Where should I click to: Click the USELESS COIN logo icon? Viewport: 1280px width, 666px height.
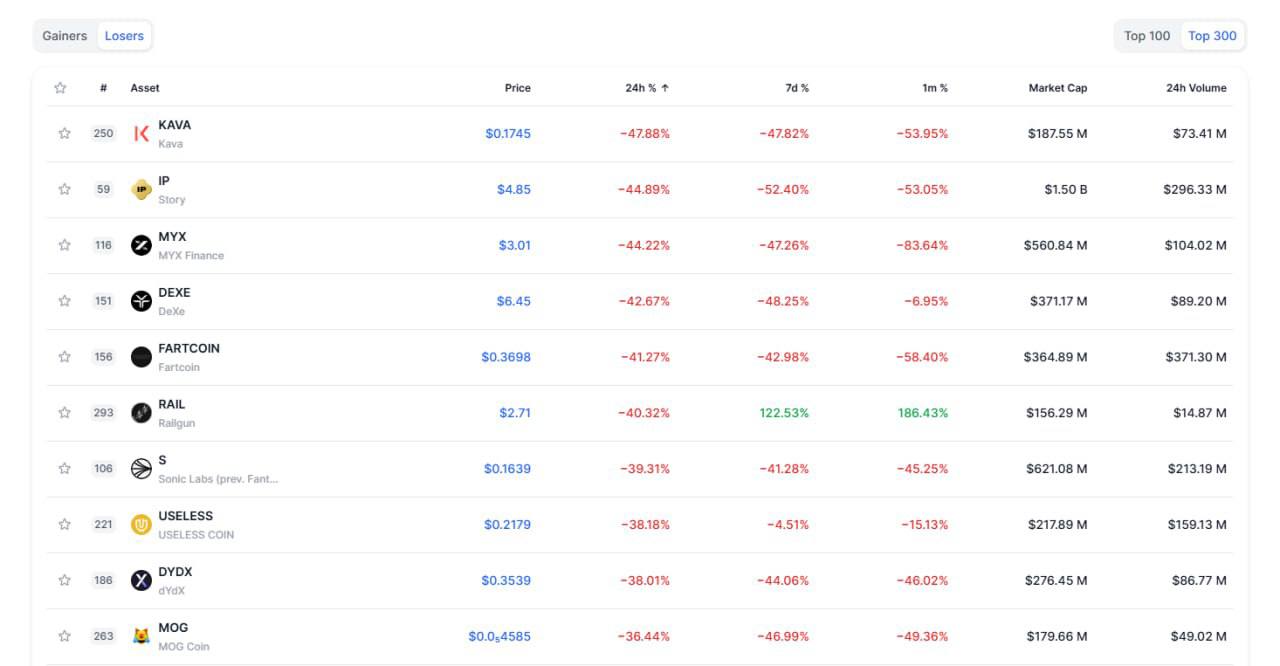(141, 524)
